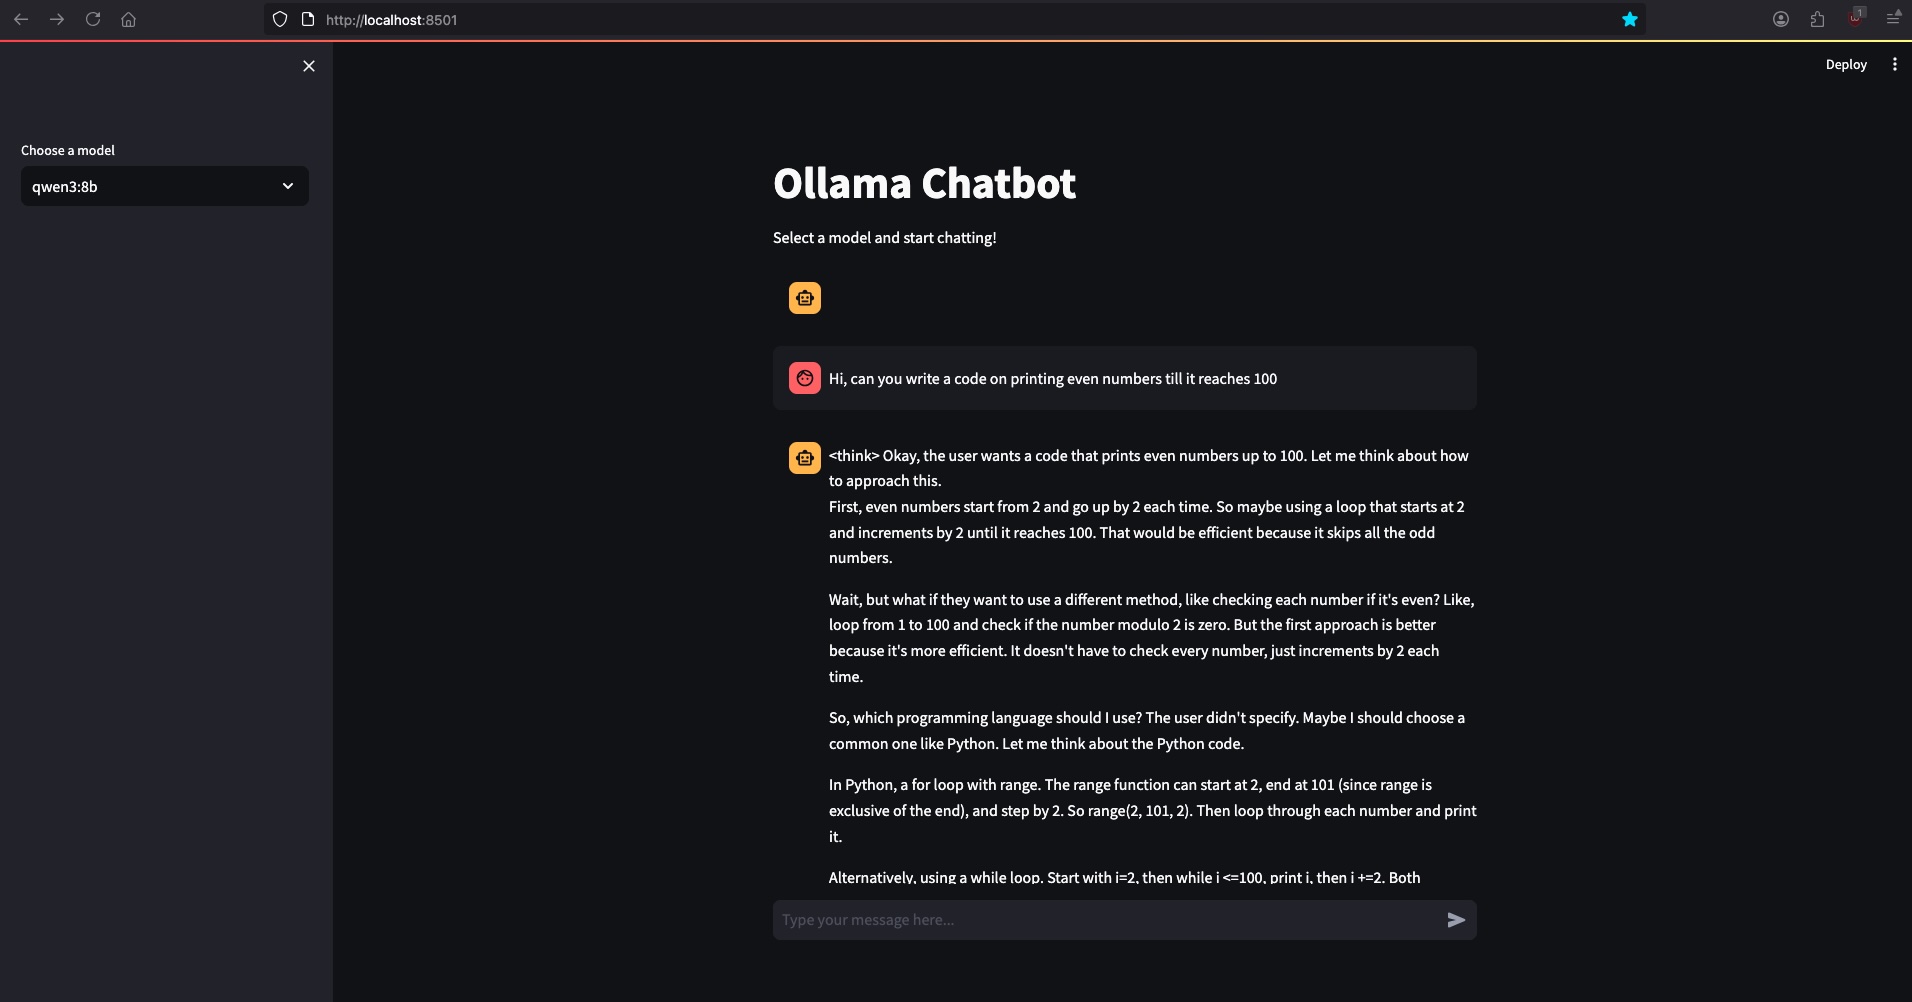This screenshot has height=1002, width=1912.
Task: Open the Firefox account profile icon
Action: (1781, 19)
